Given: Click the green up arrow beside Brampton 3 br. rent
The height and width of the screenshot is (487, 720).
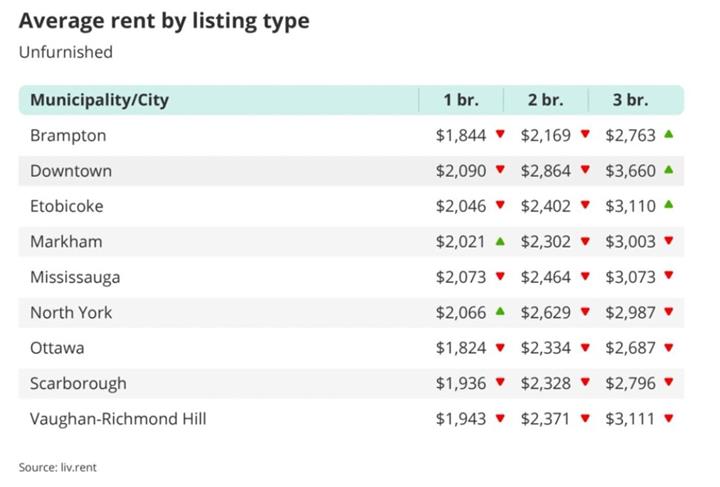Looking at the screenshot, I should coord(668,135).
